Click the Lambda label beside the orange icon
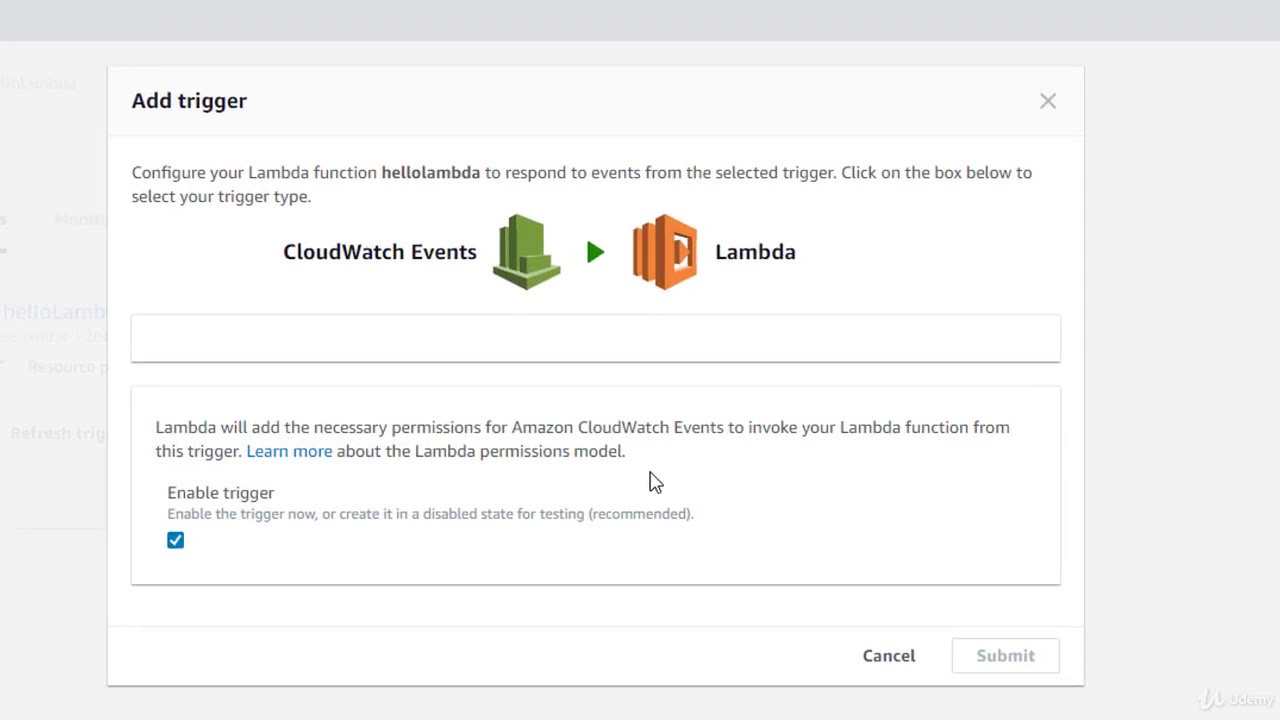The image size is (1280, 720). pos(755,252)
